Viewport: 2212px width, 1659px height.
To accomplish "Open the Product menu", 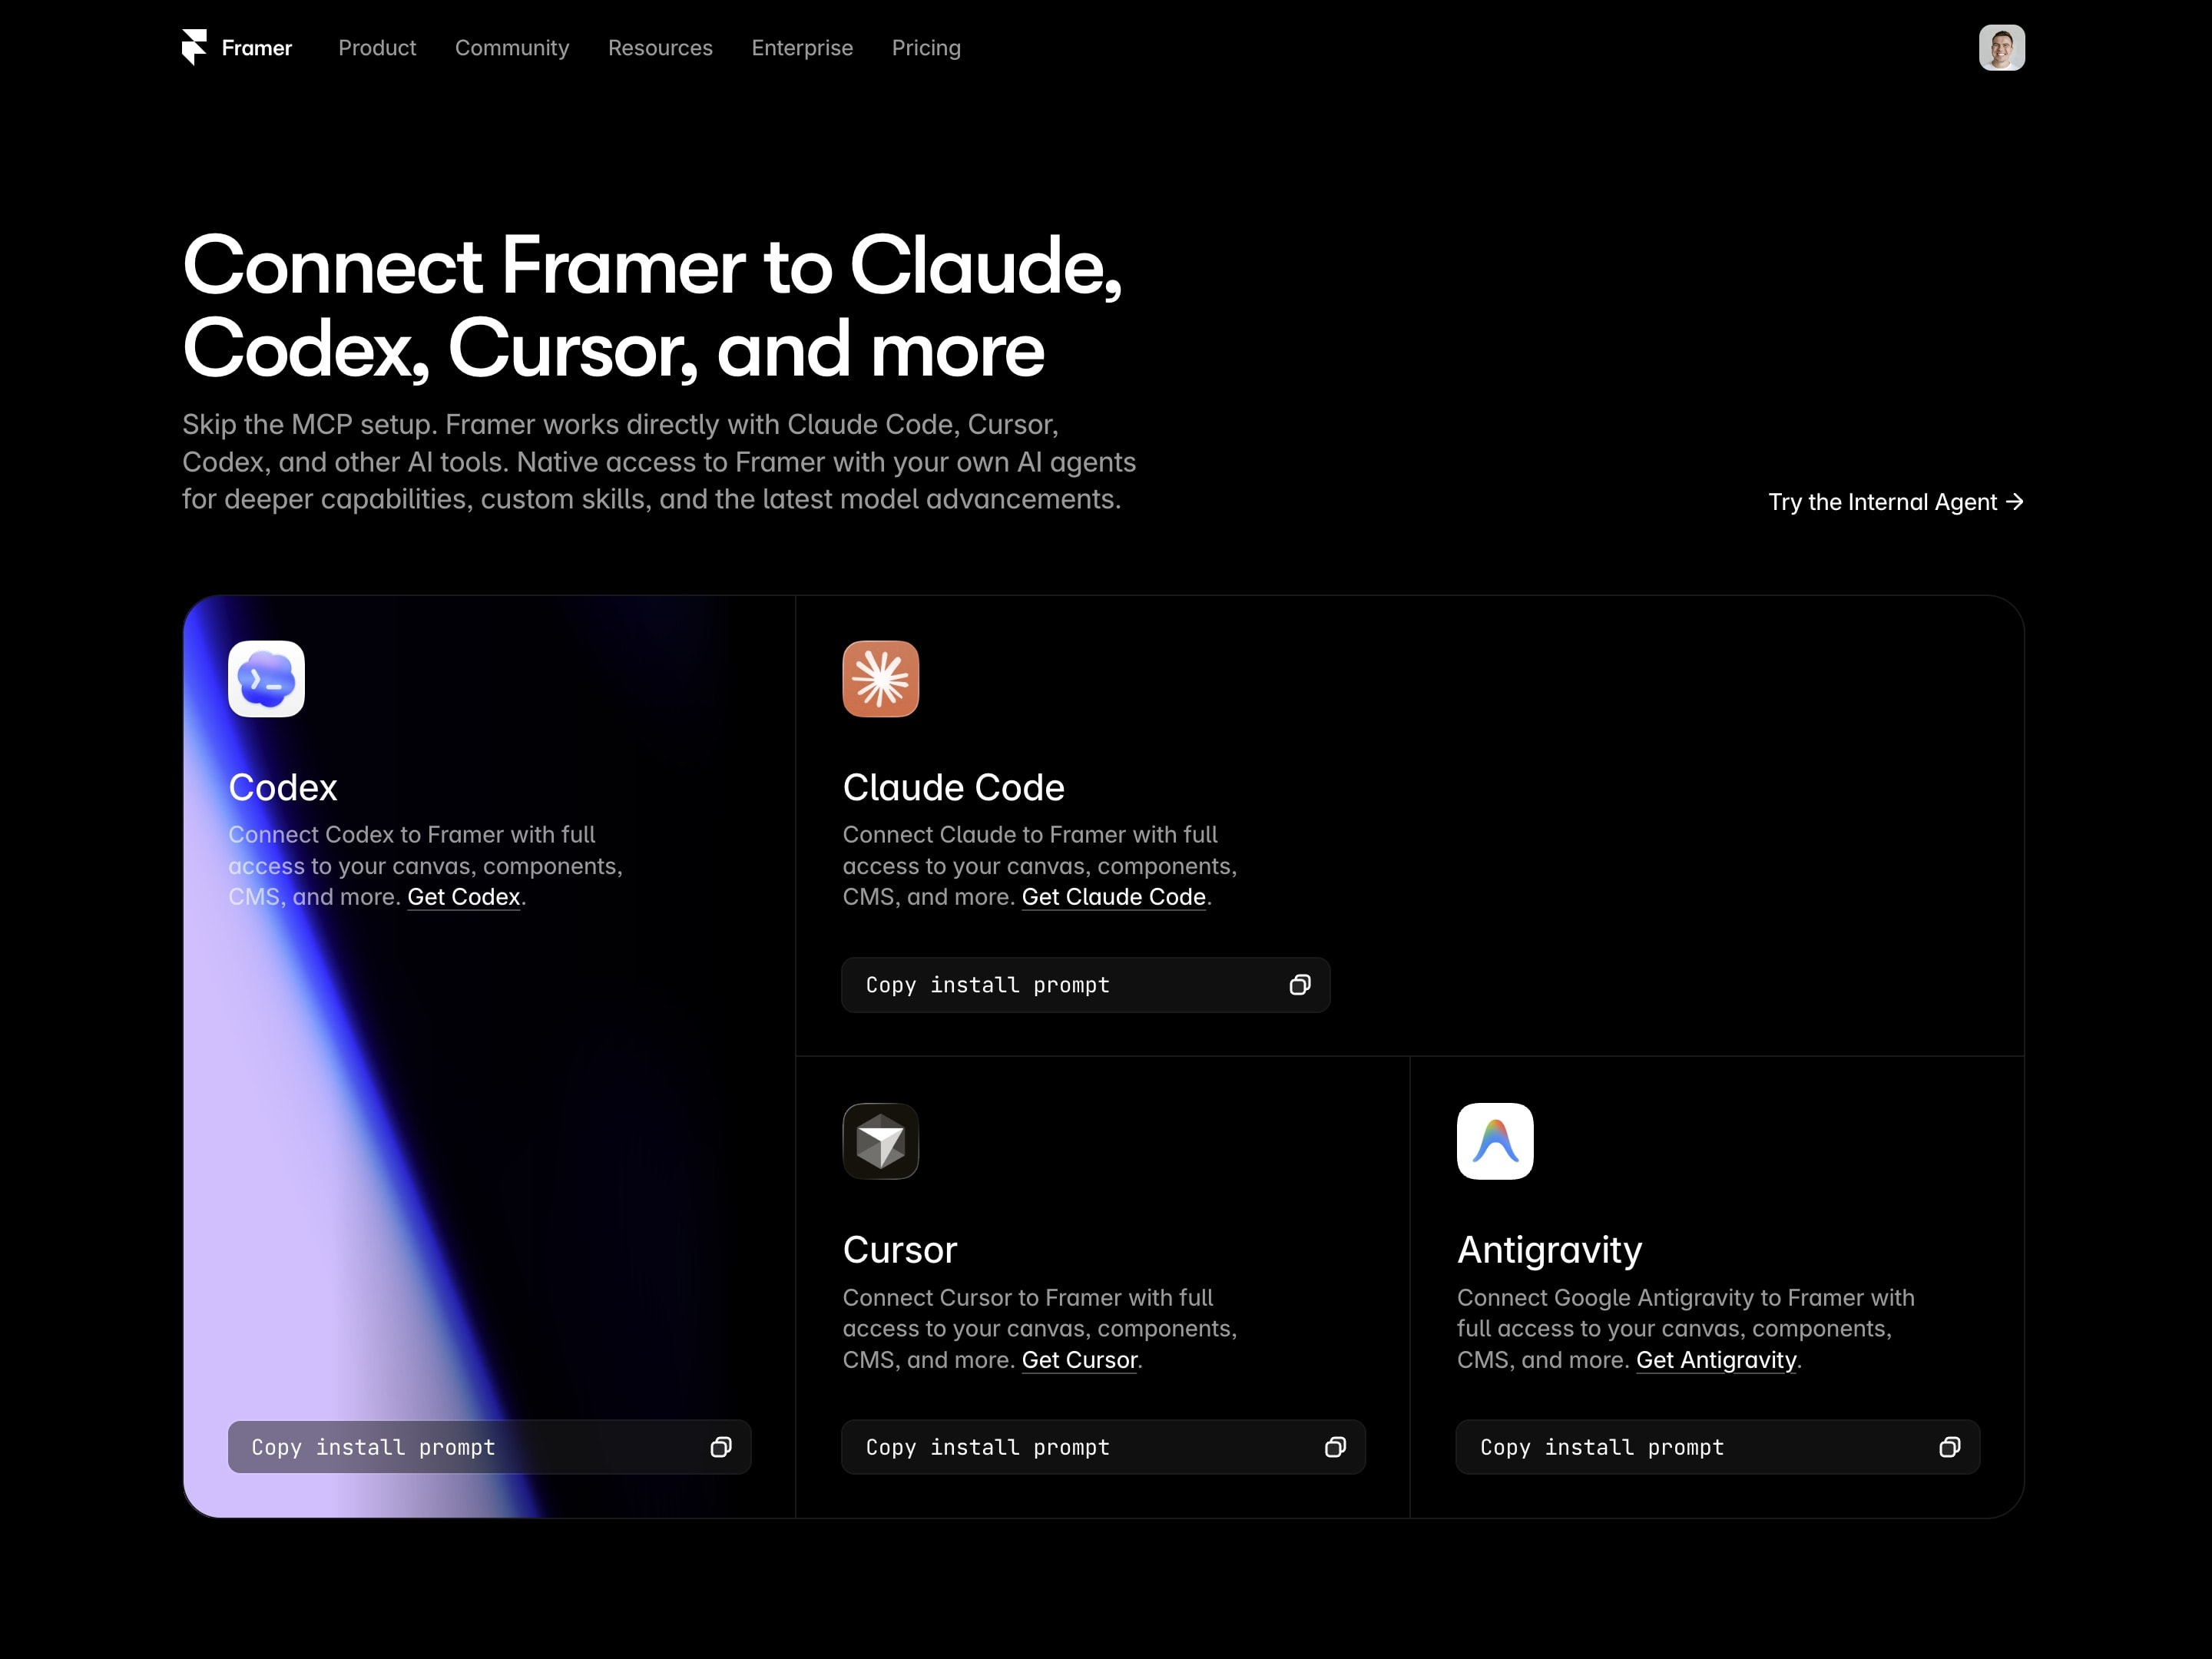I will [377, 48].
